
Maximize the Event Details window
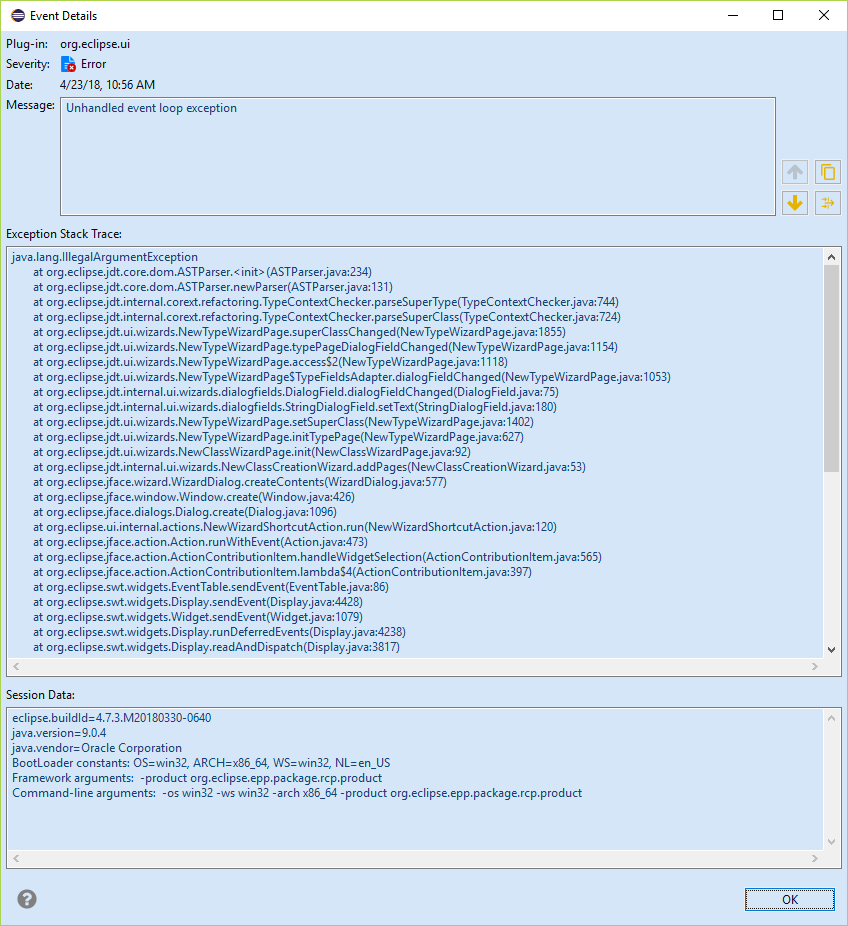coord(778,15)
